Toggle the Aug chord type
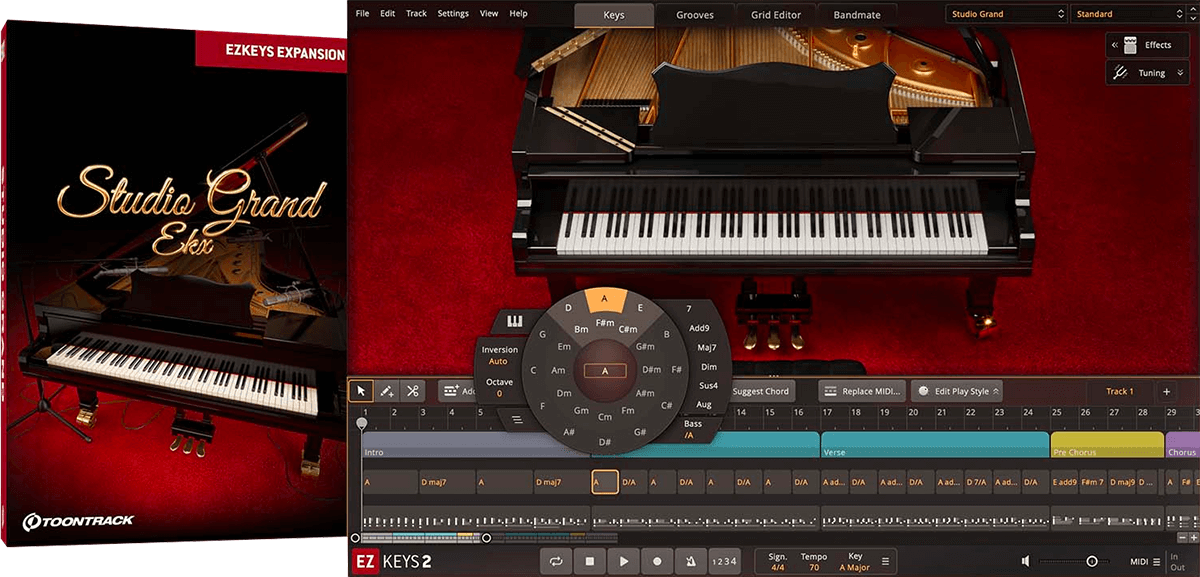 [x=703, y=404]
